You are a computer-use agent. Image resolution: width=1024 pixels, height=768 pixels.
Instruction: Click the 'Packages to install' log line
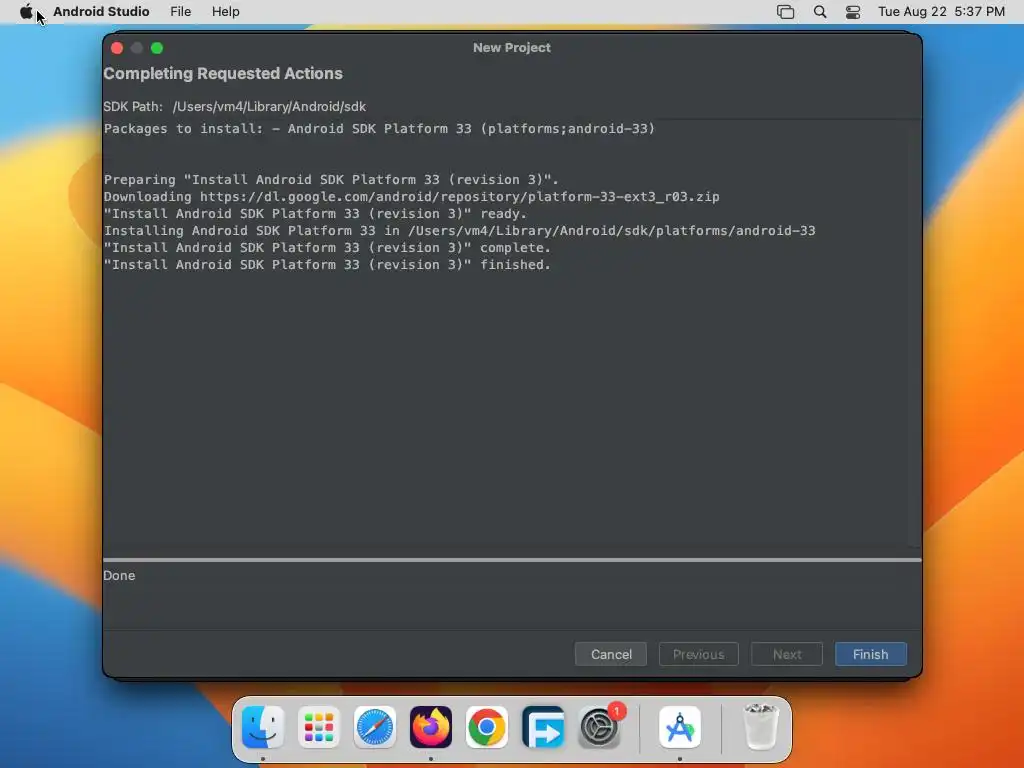pos(379,129)
